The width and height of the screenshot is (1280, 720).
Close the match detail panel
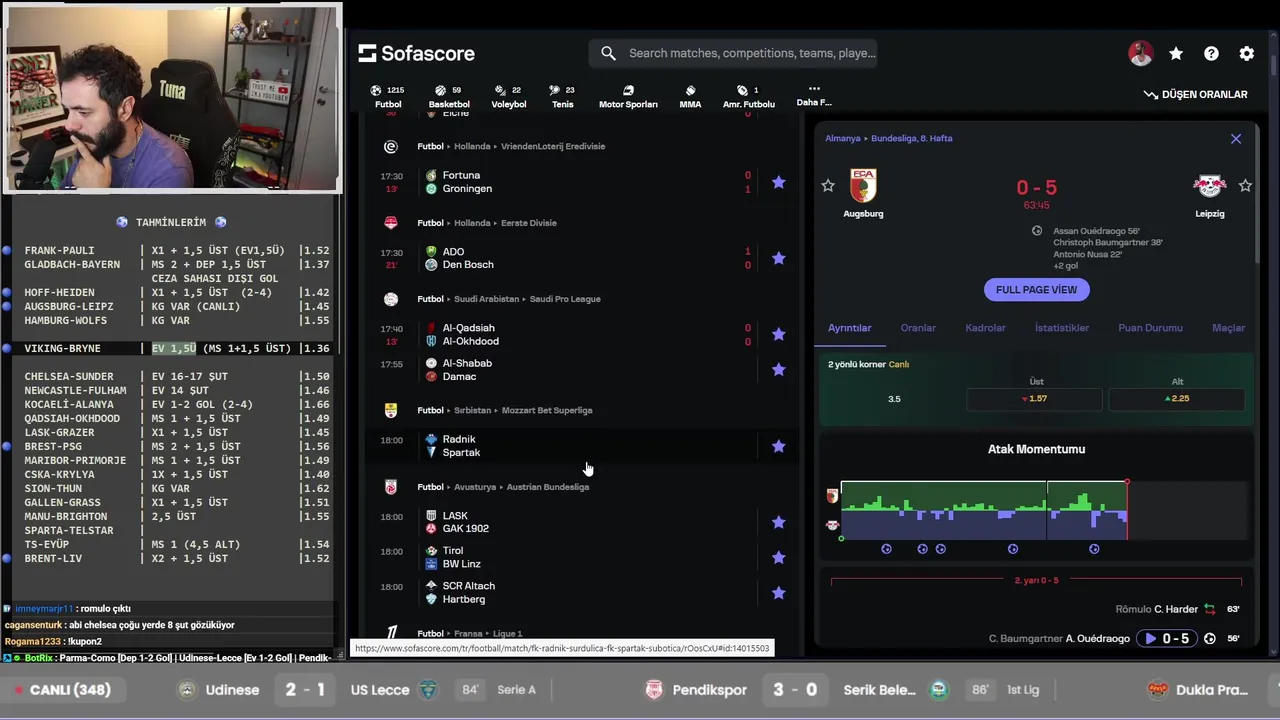coord(1236,139)
